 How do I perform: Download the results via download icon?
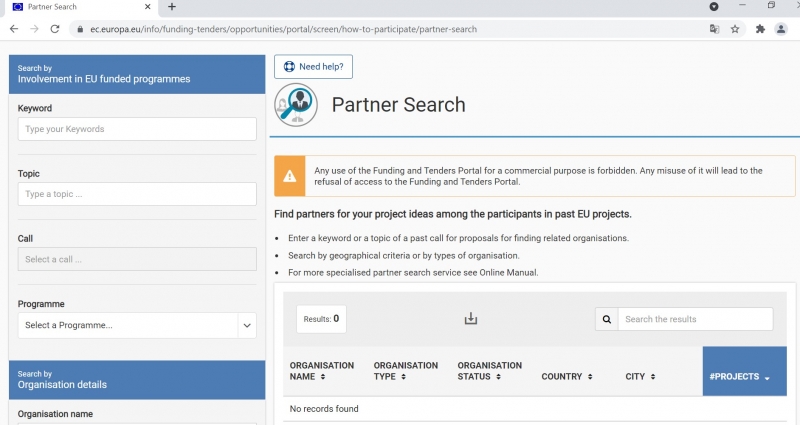(470, 319)
